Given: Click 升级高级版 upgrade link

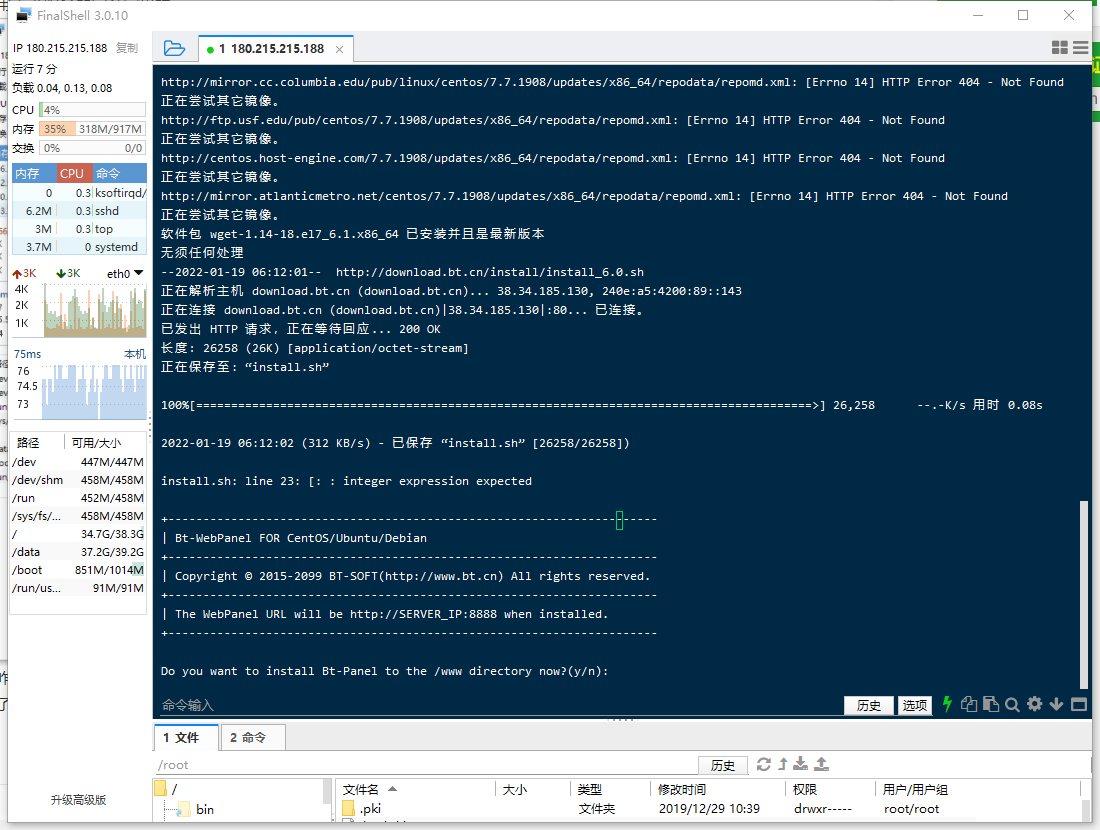Looking at the screenshot, I should [x=79, y=800].
